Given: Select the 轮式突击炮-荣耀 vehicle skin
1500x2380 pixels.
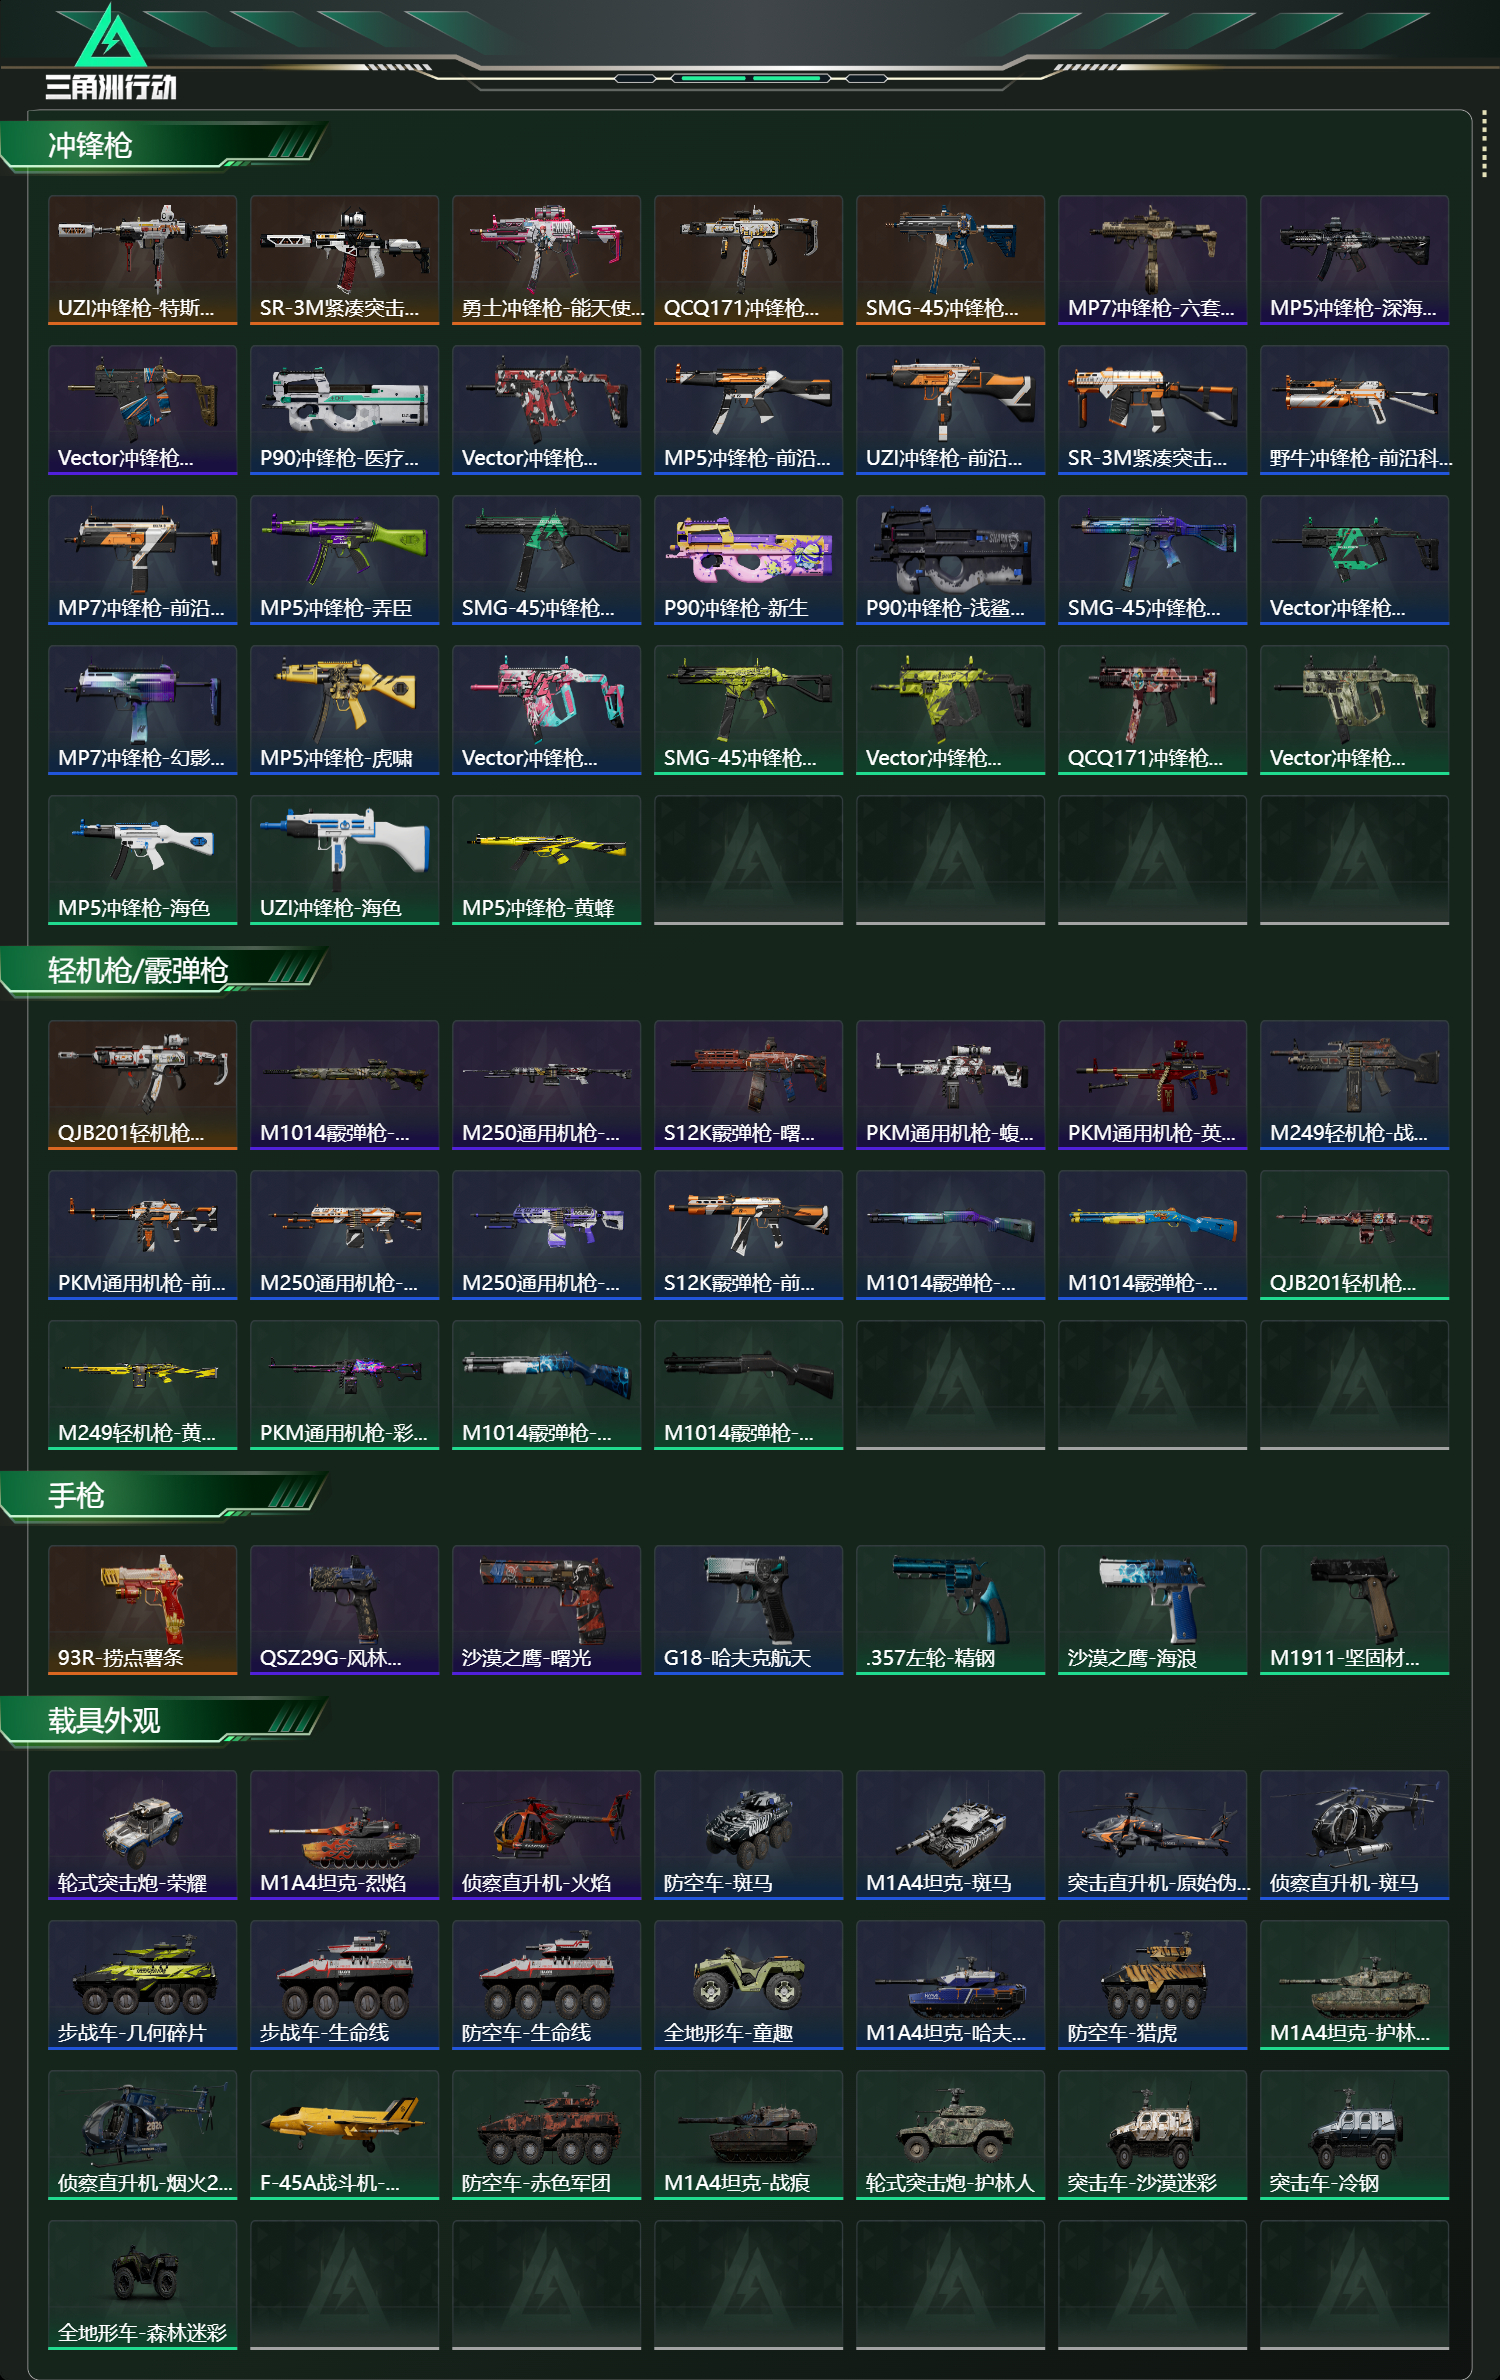Looking at the screenshot, I should tap(142, 1835).
